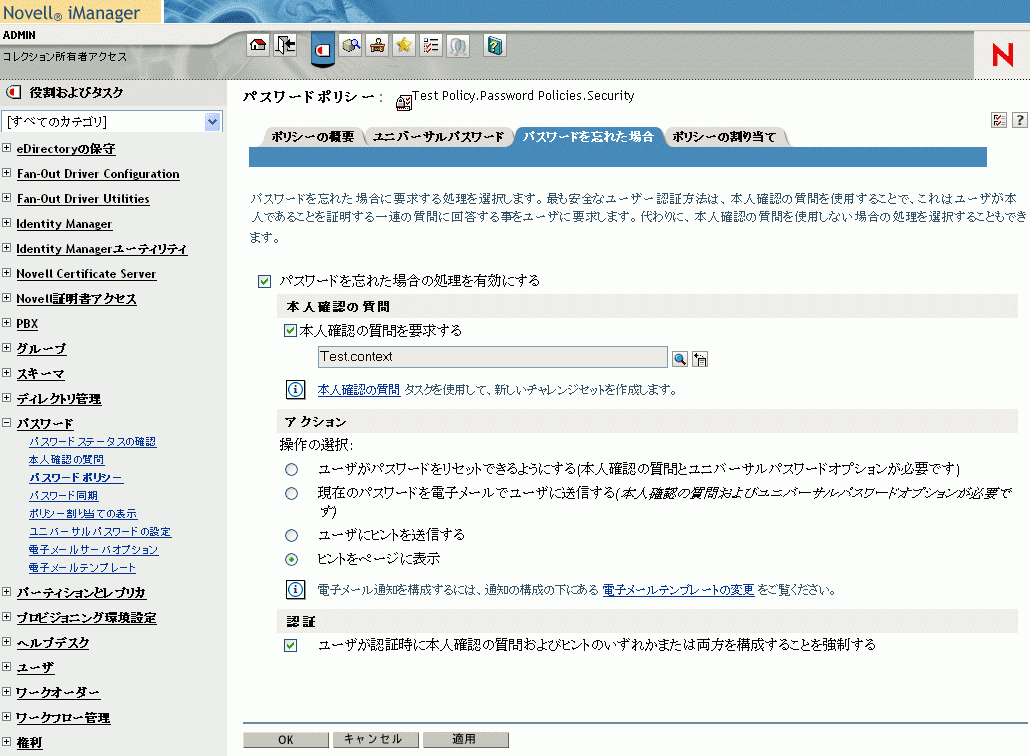Screen dimensions: 1030x756
Task: Open 電子メールサーバオプション task
Action: tap(93, 550)
